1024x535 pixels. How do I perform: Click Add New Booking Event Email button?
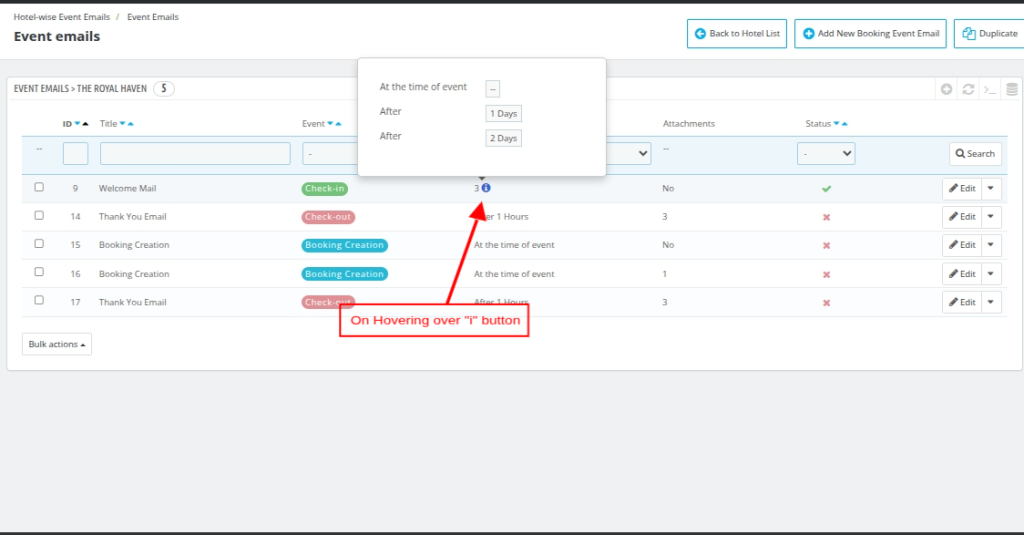tap(870, 34)
